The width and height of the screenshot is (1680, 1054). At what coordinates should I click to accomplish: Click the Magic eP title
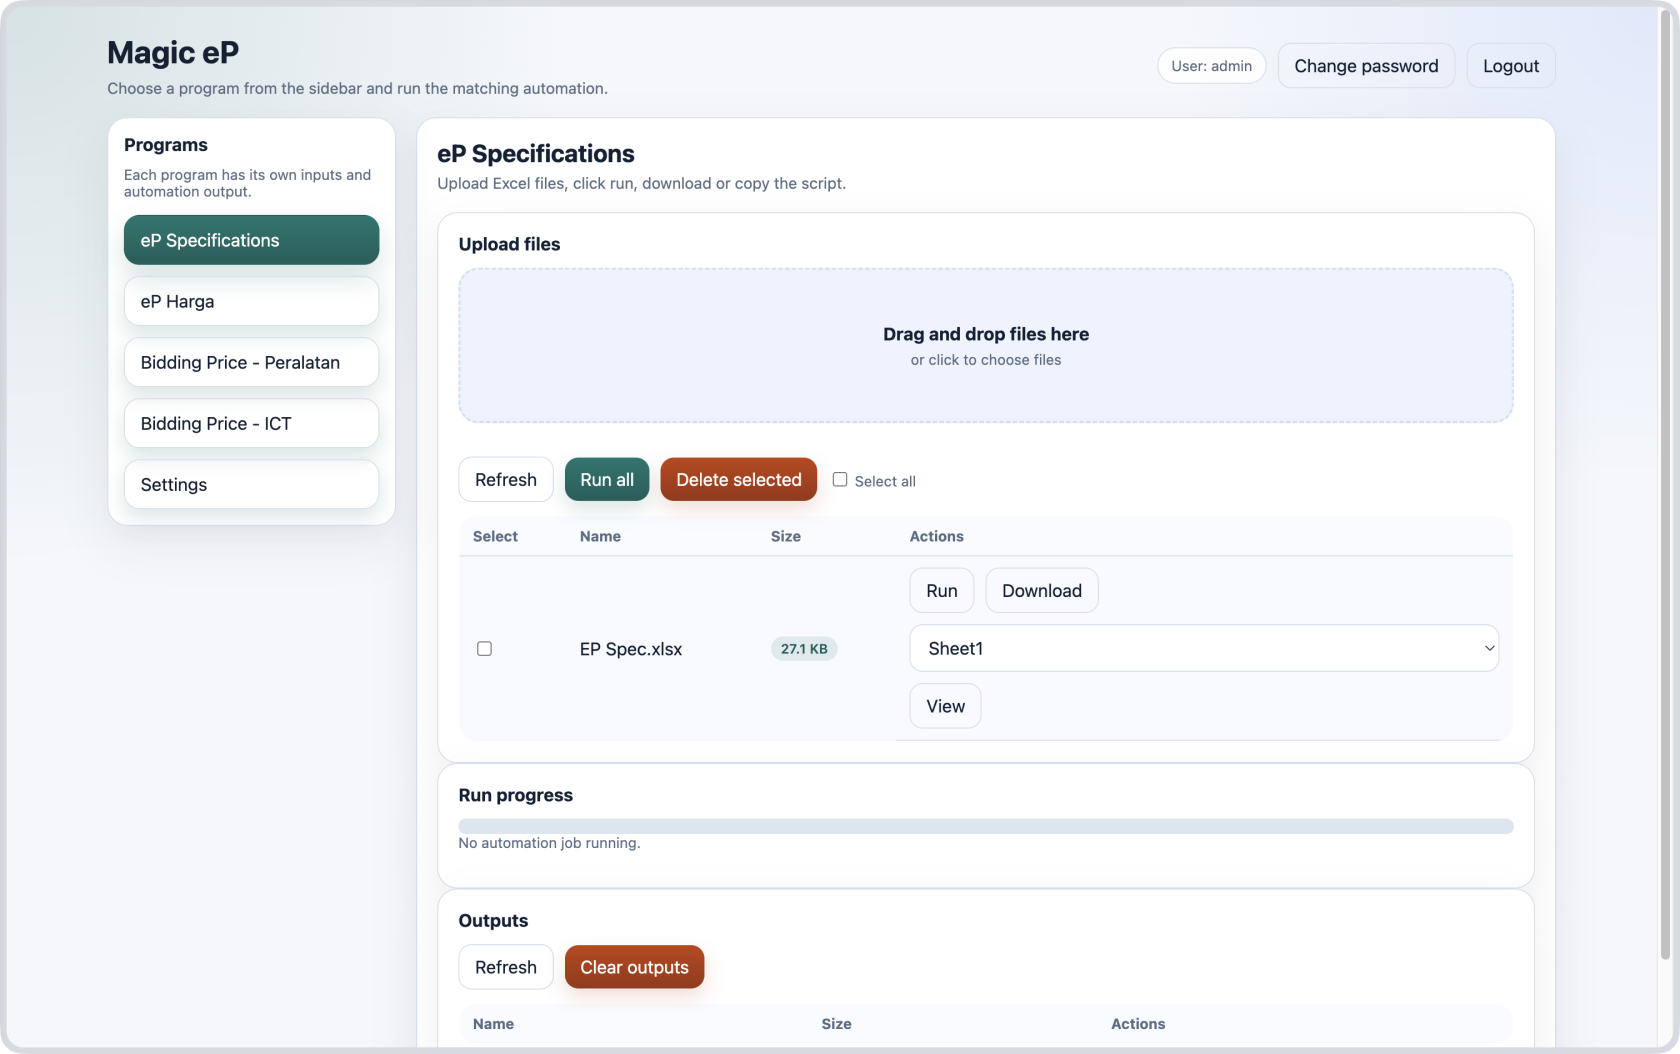173,52
